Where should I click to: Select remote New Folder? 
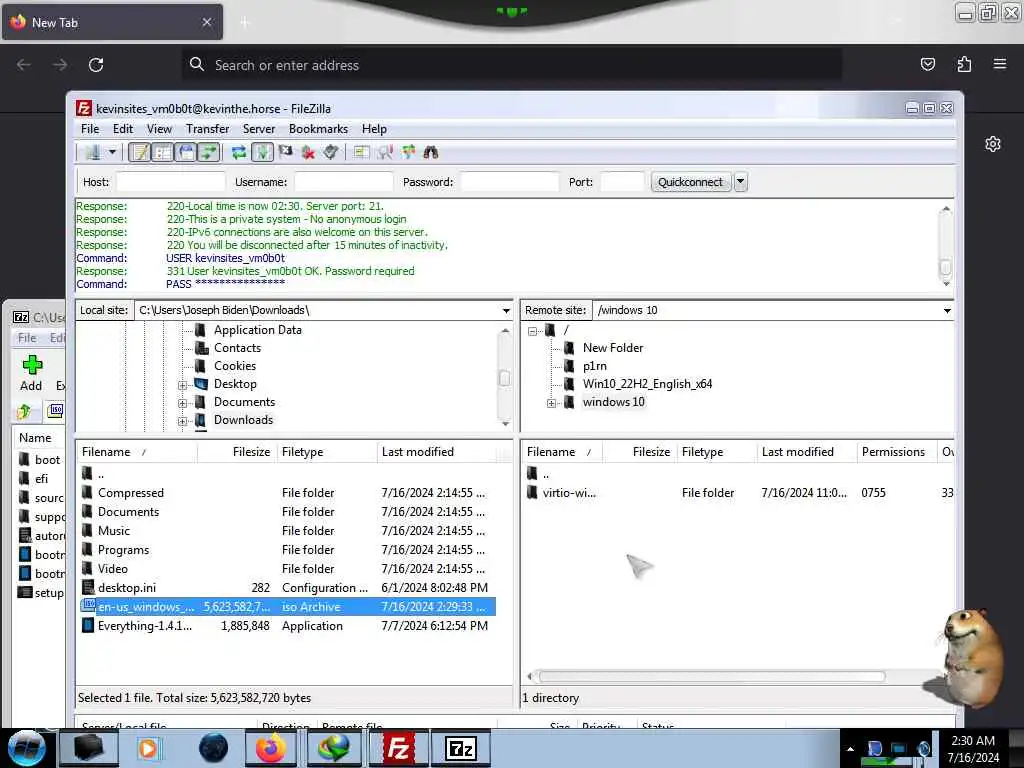tap(613, 348)
